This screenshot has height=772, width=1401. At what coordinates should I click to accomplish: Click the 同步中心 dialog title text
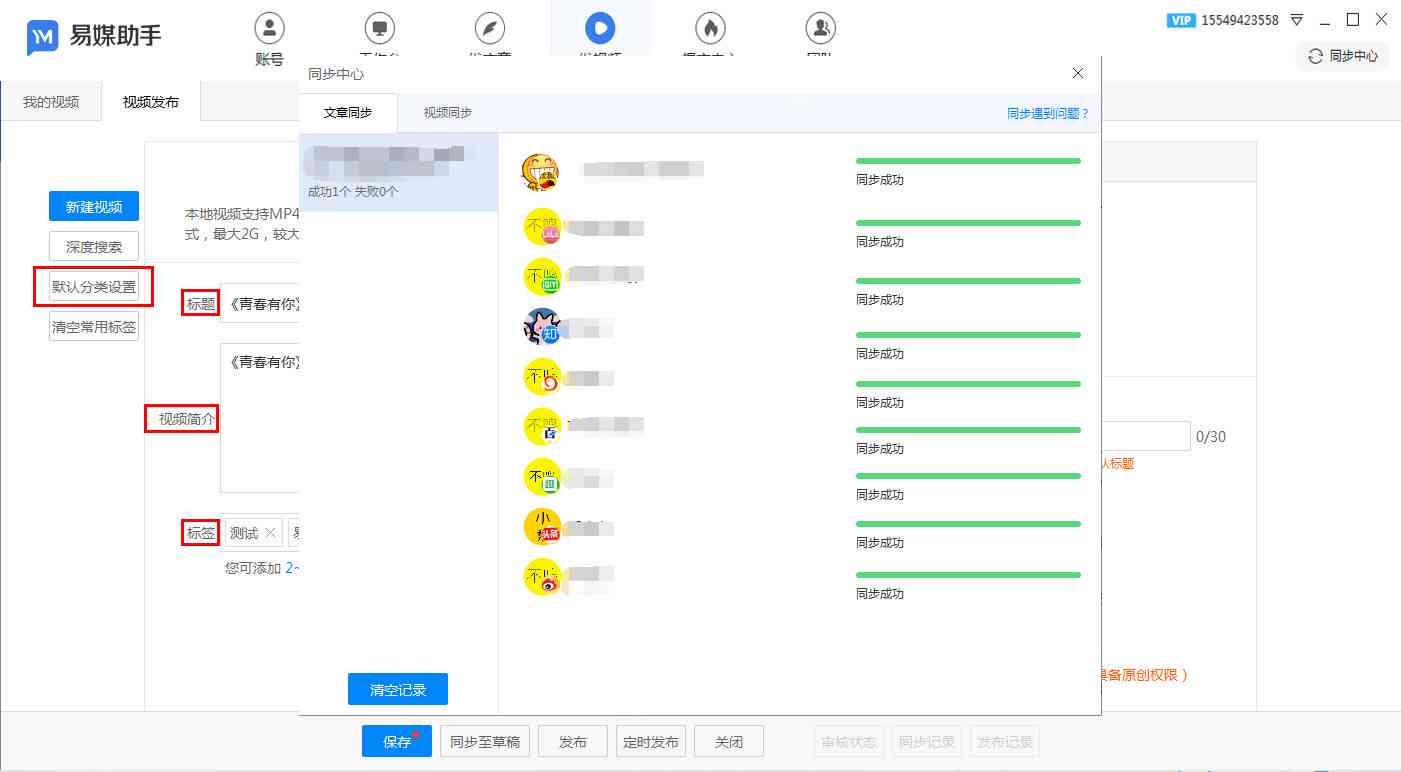pos(336,74)
